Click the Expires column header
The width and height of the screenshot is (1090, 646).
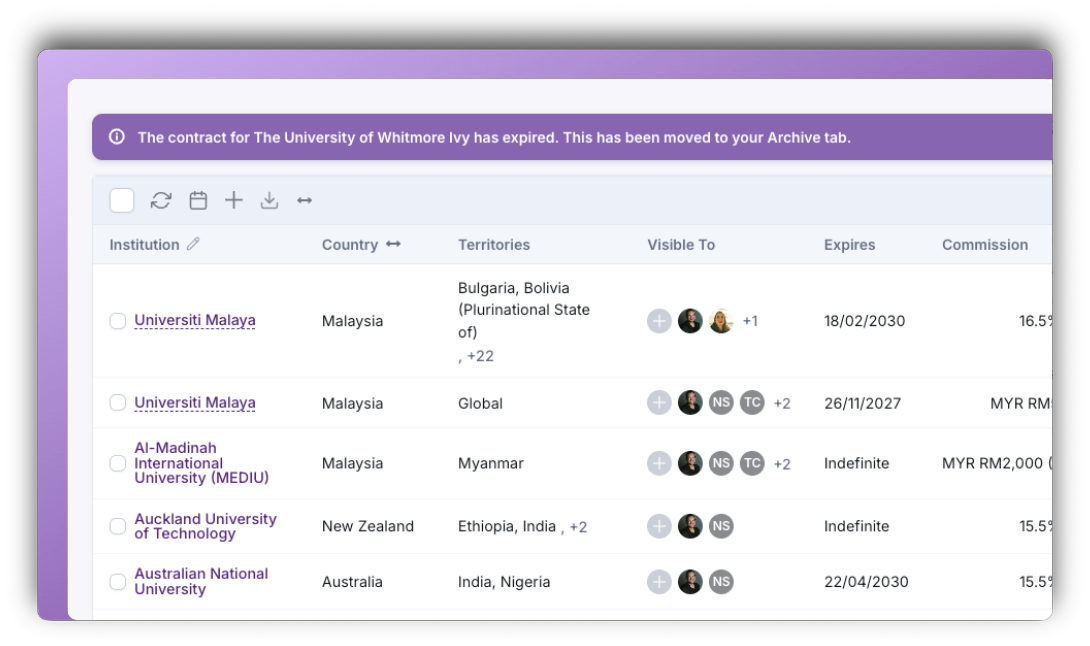(849, 245)
